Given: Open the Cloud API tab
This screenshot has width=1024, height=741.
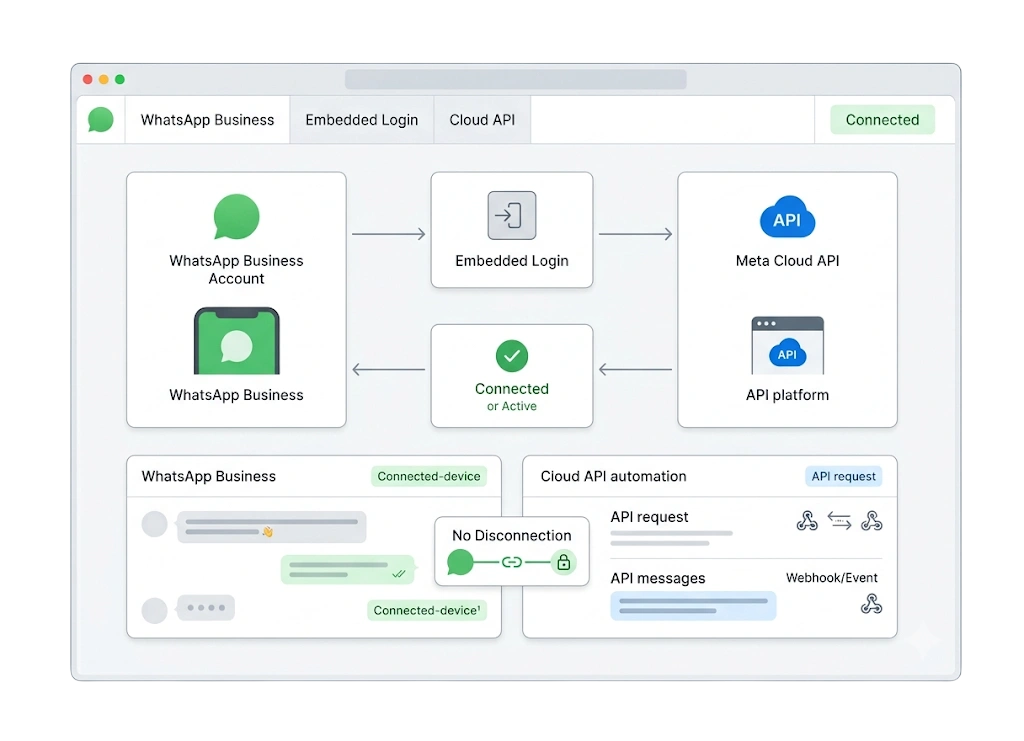Looking at the screenshot, I should coord(482,120).
